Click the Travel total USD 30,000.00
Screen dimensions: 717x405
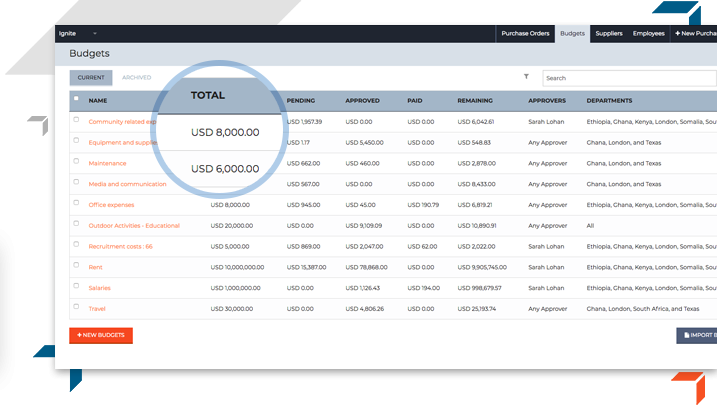tap(232, 309)
